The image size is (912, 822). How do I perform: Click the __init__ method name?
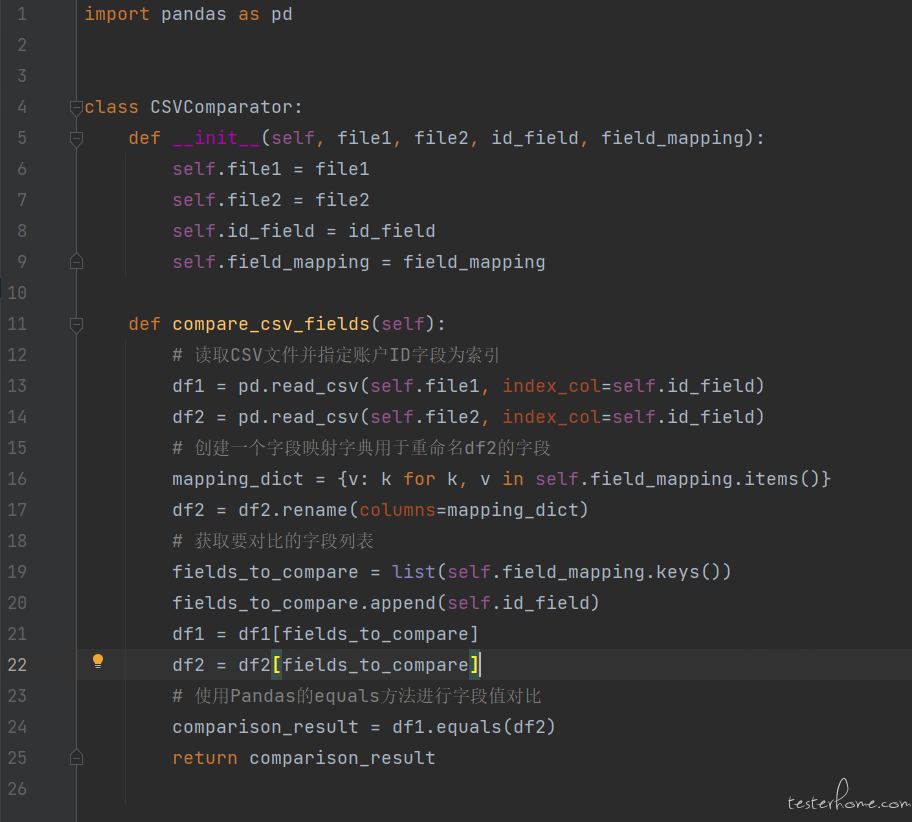click(x=216, y=138)
